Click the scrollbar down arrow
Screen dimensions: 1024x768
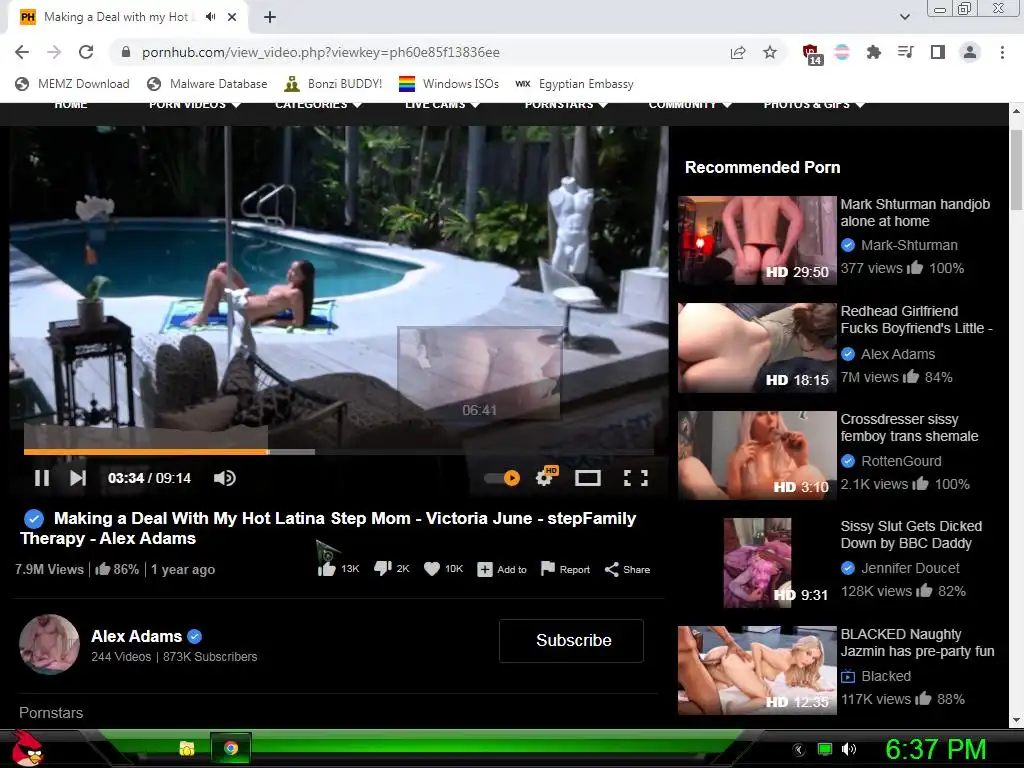pyautogui.click(x=1016, y=720)
